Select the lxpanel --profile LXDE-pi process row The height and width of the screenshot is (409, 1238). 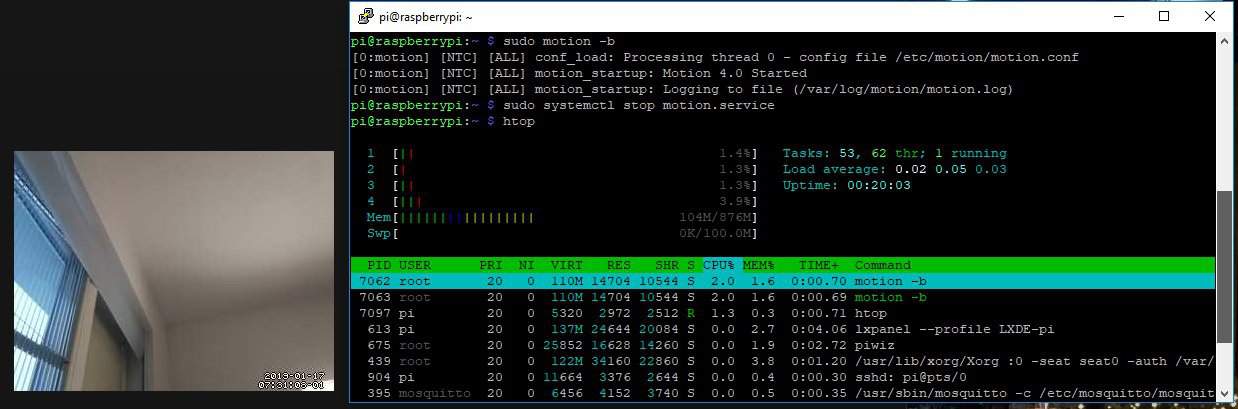(x=782, y=329)
